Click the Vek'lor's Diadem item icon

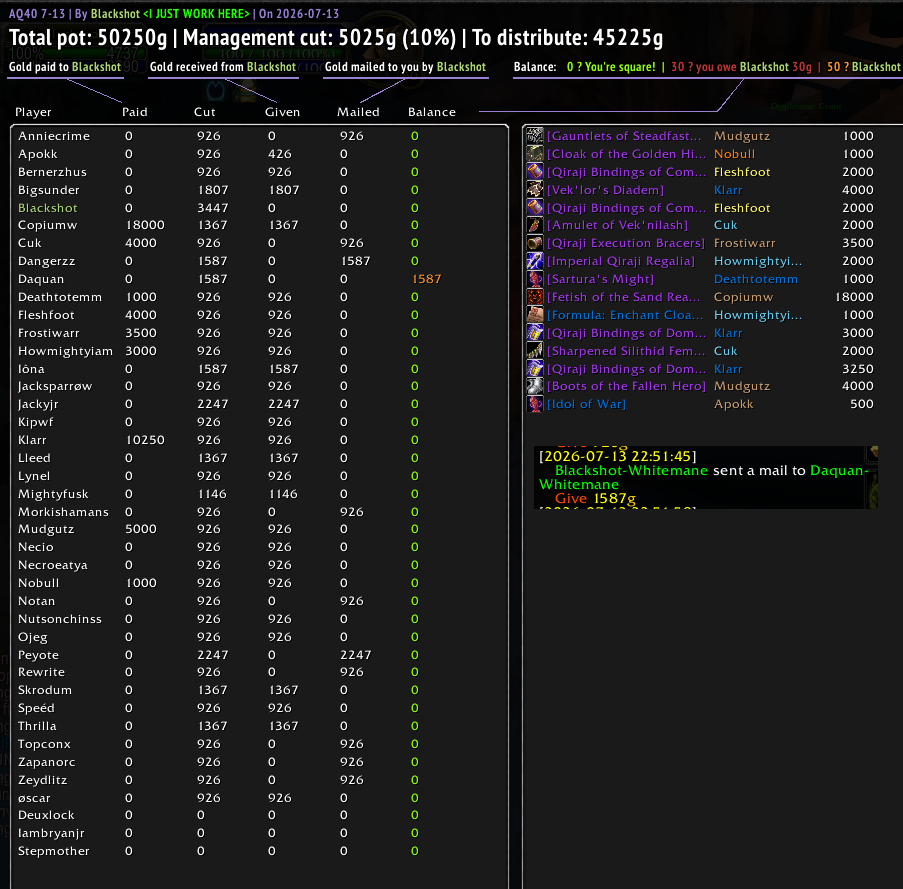(535, 189)
